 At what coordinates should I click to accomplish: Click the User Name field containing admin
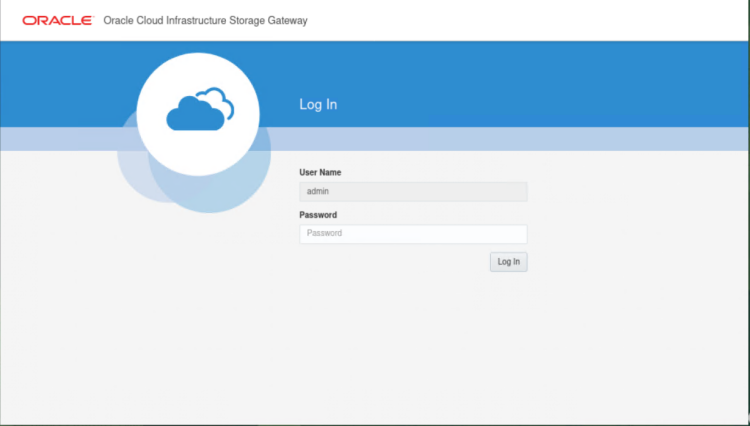(x=412, y=192)
